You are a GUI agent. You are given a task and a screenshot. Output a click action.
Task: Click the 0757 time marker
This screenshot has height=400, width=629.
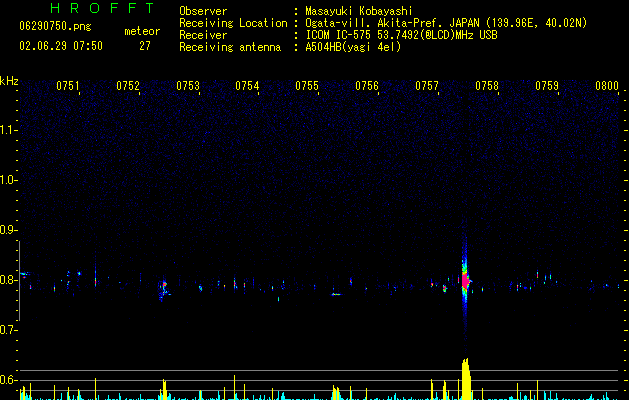[x=427, y=86]
